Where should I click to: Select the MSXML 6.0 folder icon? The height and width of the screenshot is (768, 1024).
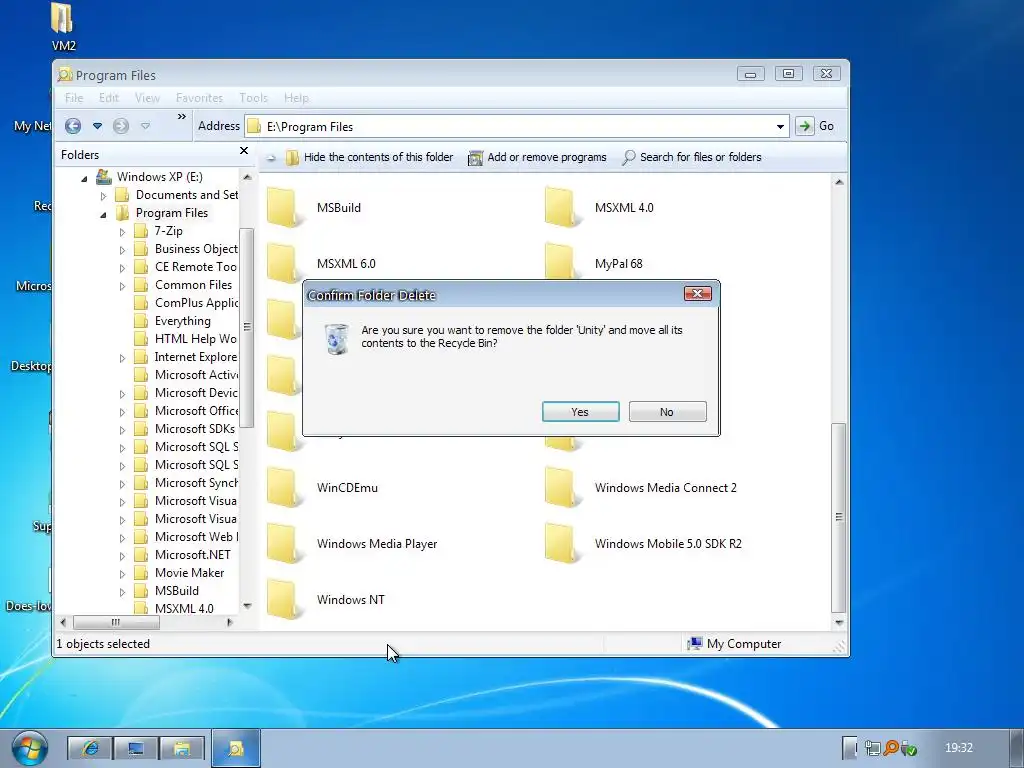(283, 263)
